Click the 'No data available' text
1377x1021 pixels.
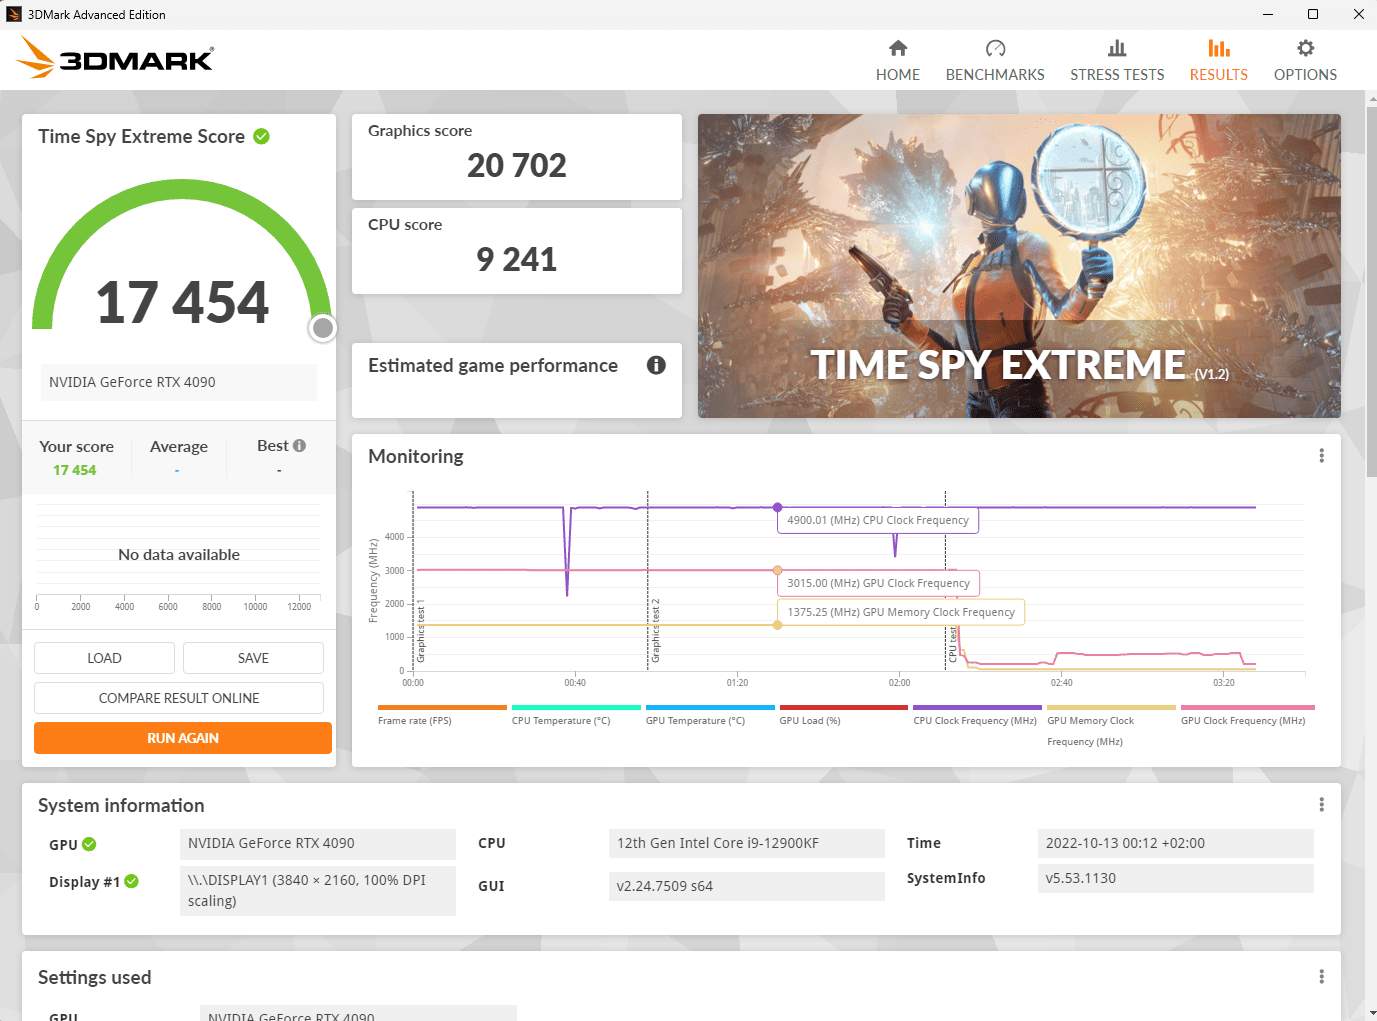click(179, 555)
